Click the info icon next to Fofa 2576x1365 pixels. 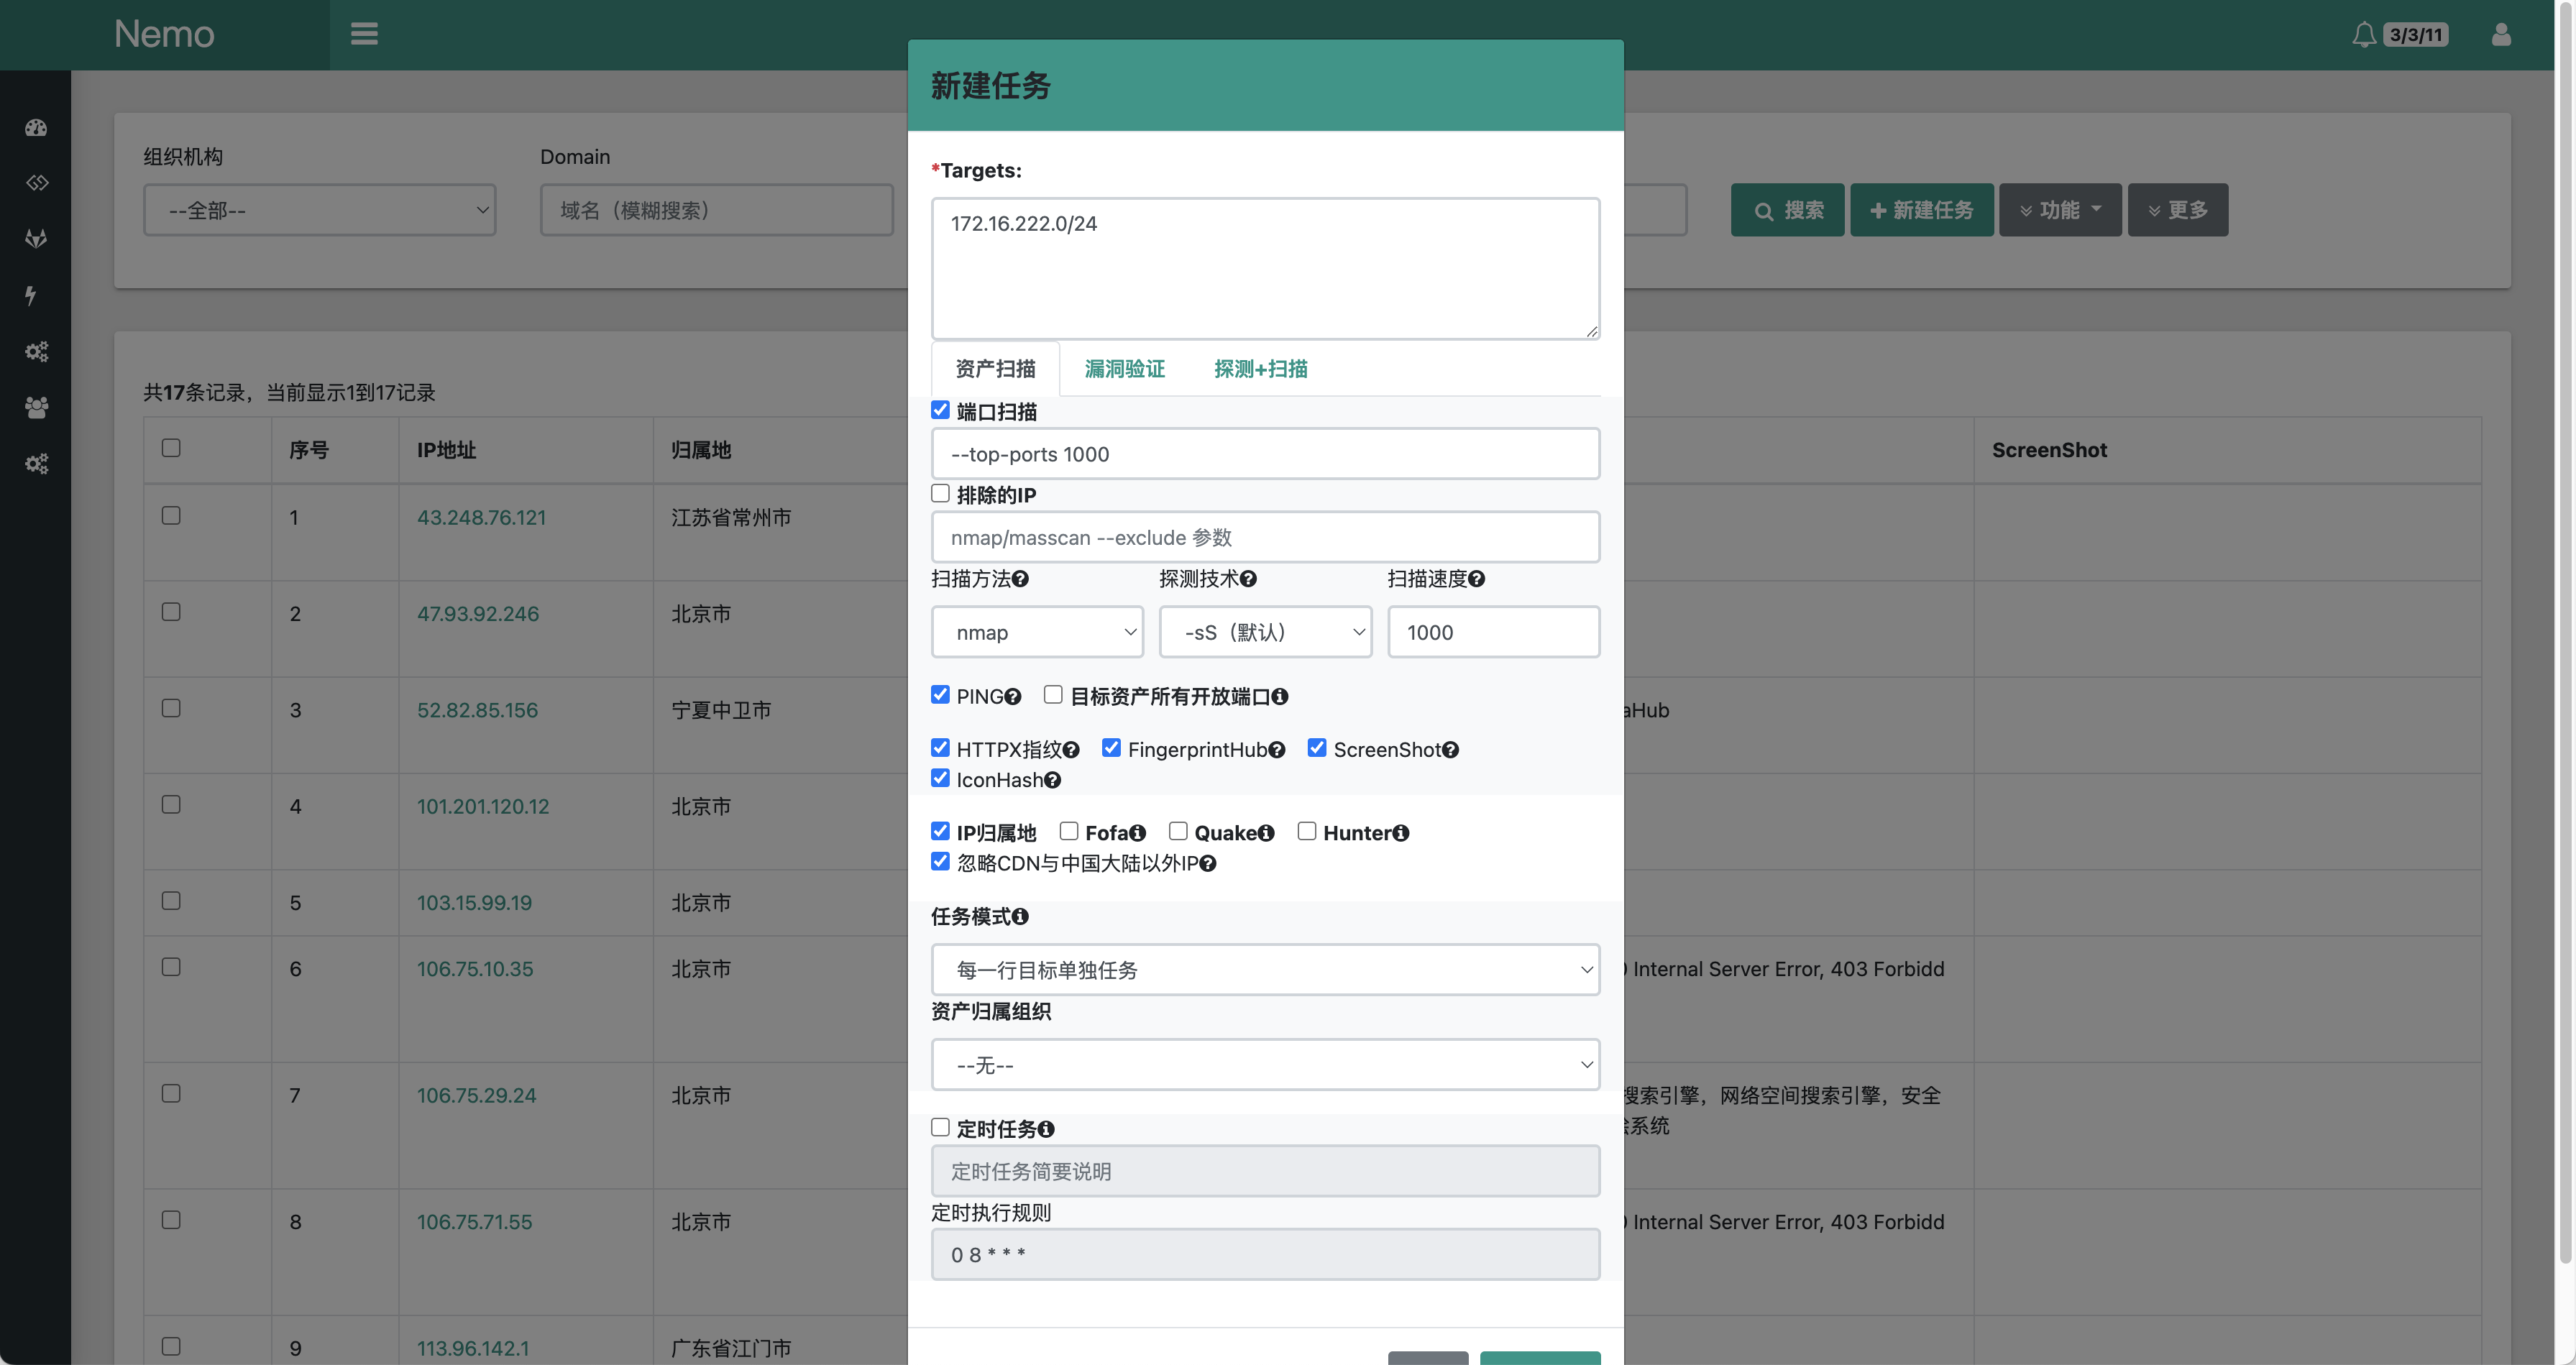[1137, 833]
